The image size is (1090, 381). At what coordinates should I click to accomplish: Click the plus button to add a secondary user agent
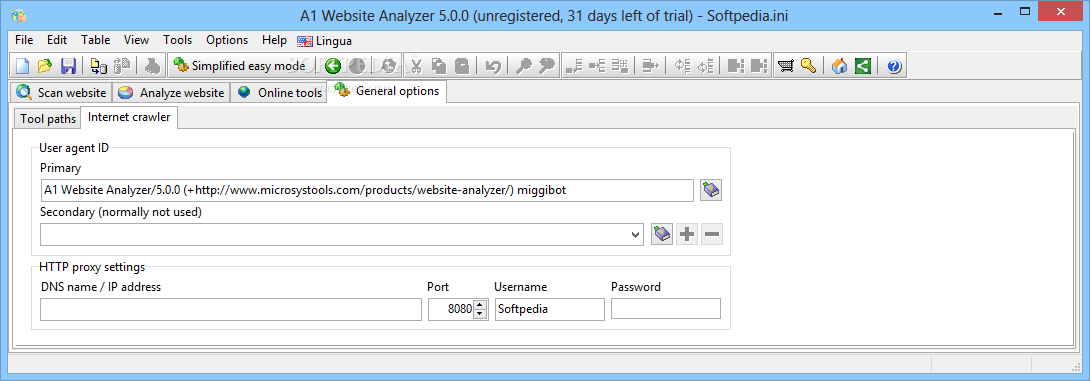[x=687, y=234]
